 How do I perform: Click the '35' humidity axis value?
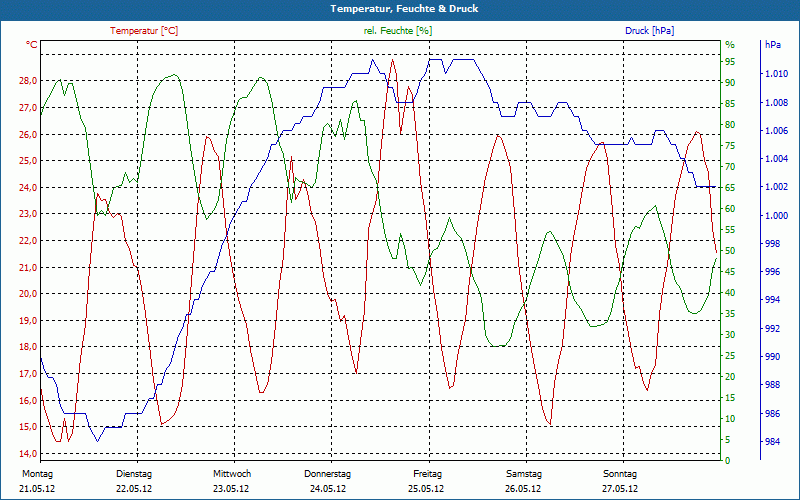731,314
